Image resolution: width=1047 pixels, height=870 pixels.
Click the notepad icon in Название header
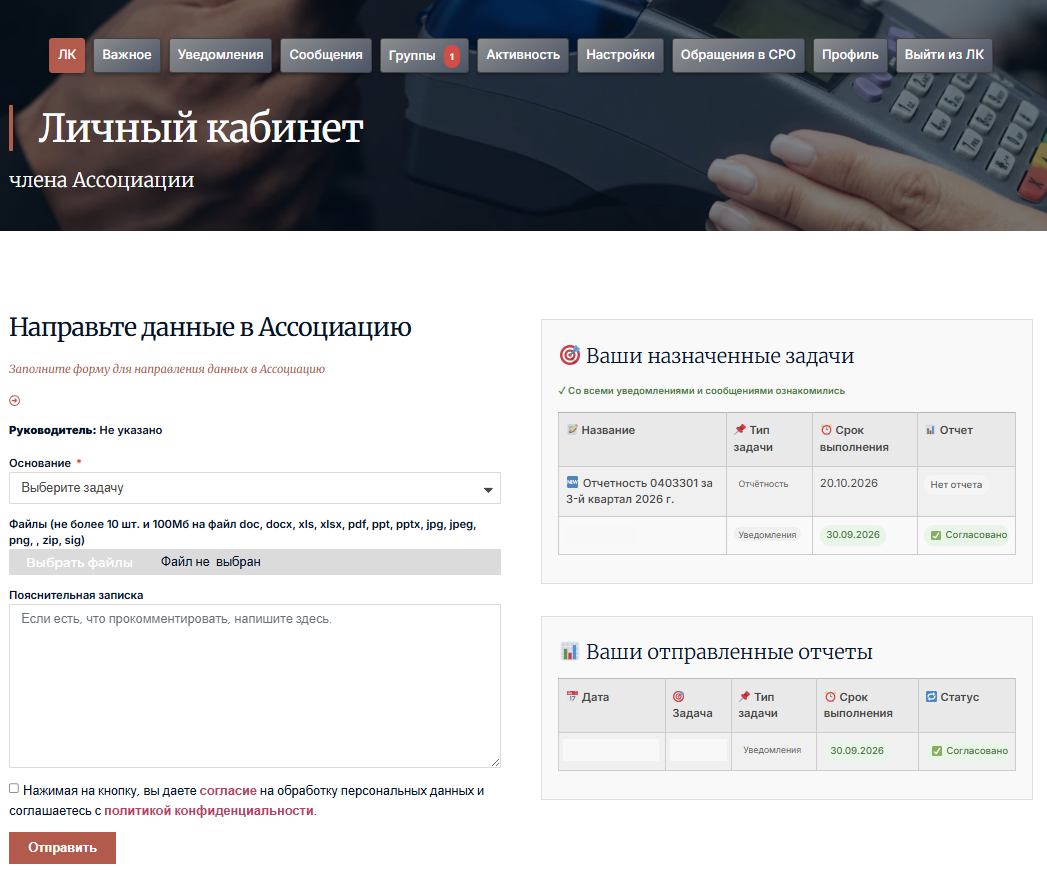[572, 429]
